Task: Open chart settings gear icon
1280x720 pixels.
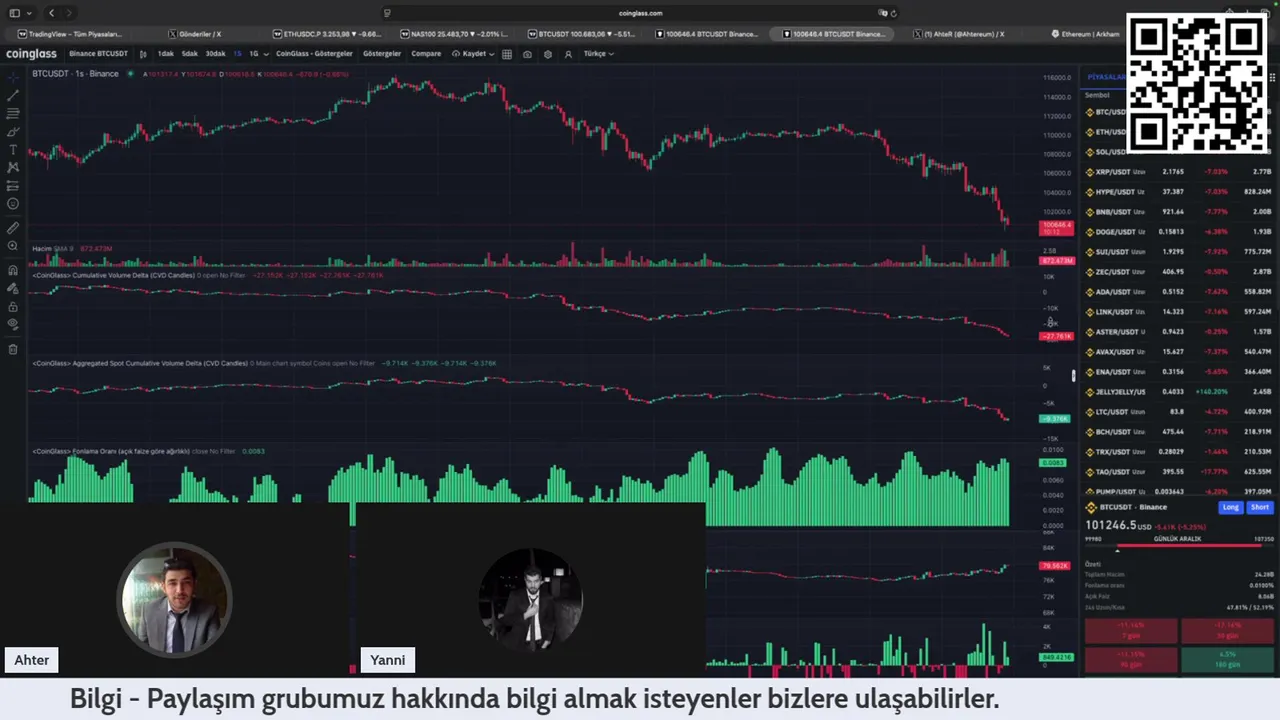Action: (x=547, y=54)
